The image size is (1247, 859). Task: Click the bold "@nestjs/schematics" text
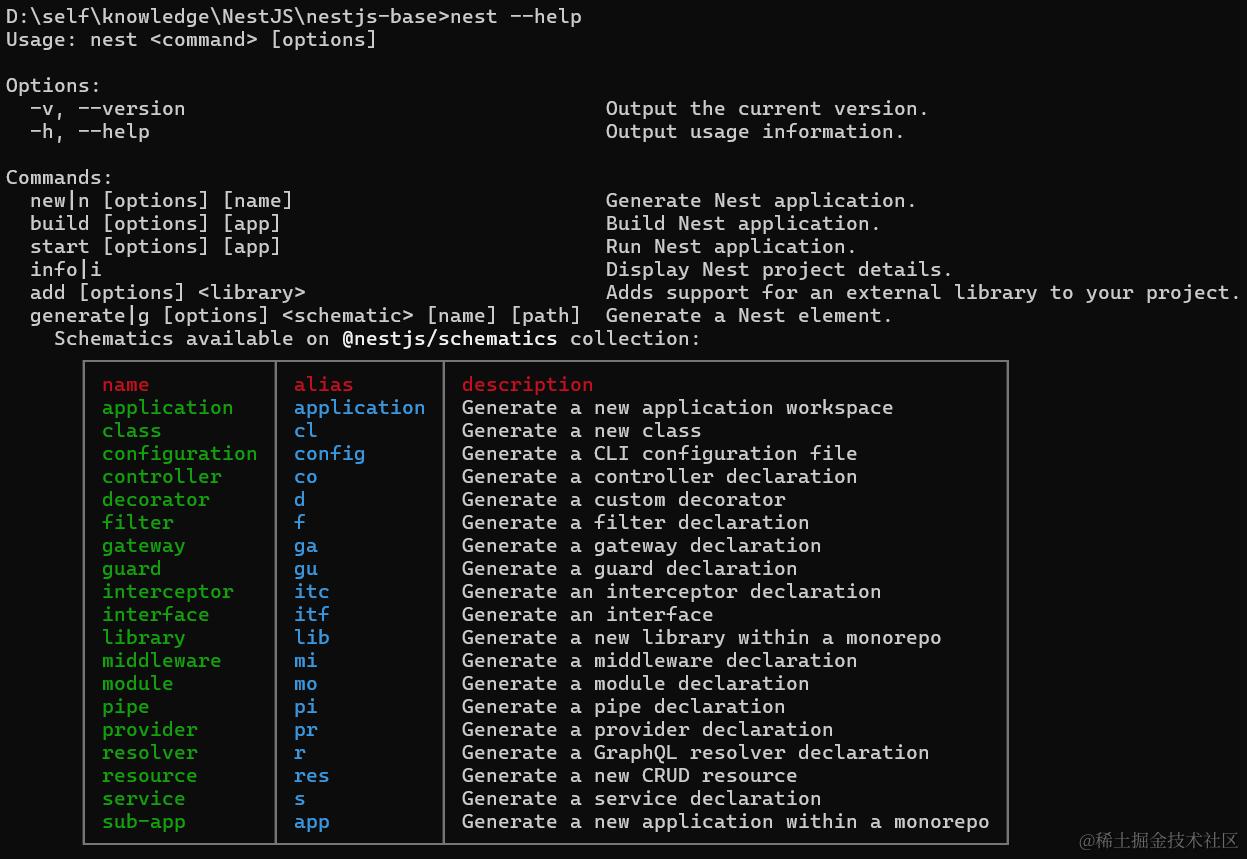449,338
